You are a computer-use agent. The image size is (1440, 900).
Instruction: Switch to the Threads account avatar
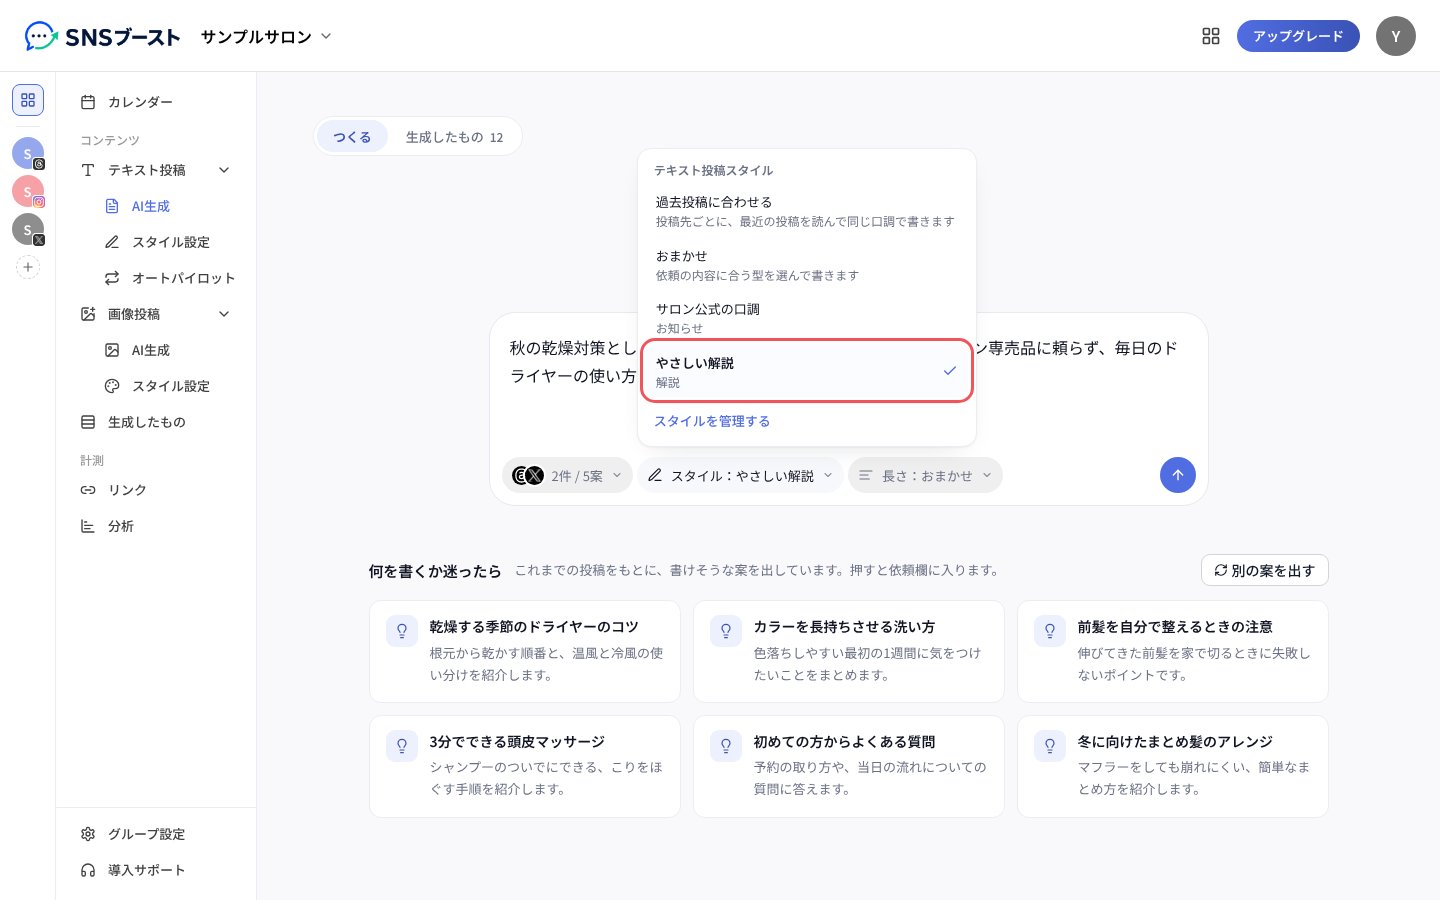[28, 153]
